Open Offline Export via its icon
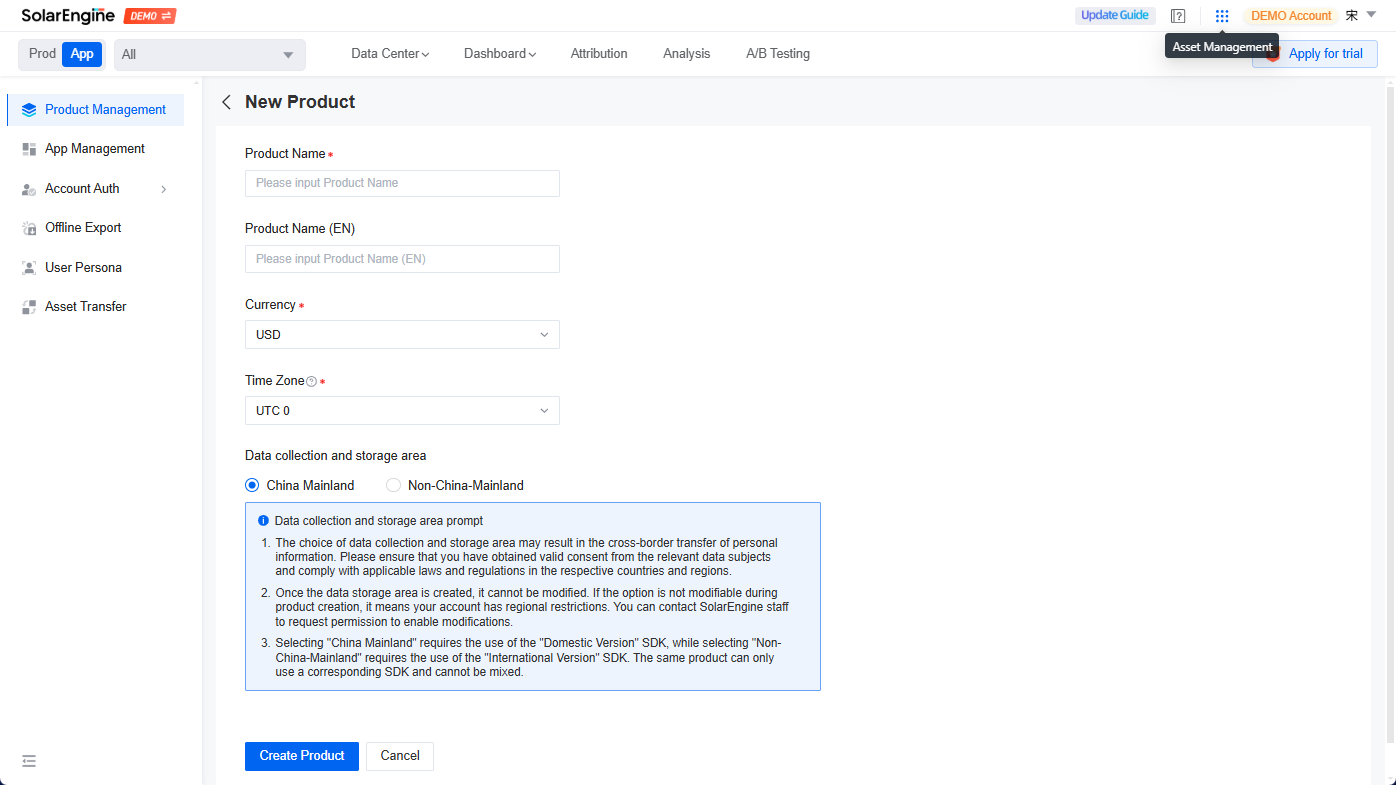The image size is (1396, 785). 29,227
